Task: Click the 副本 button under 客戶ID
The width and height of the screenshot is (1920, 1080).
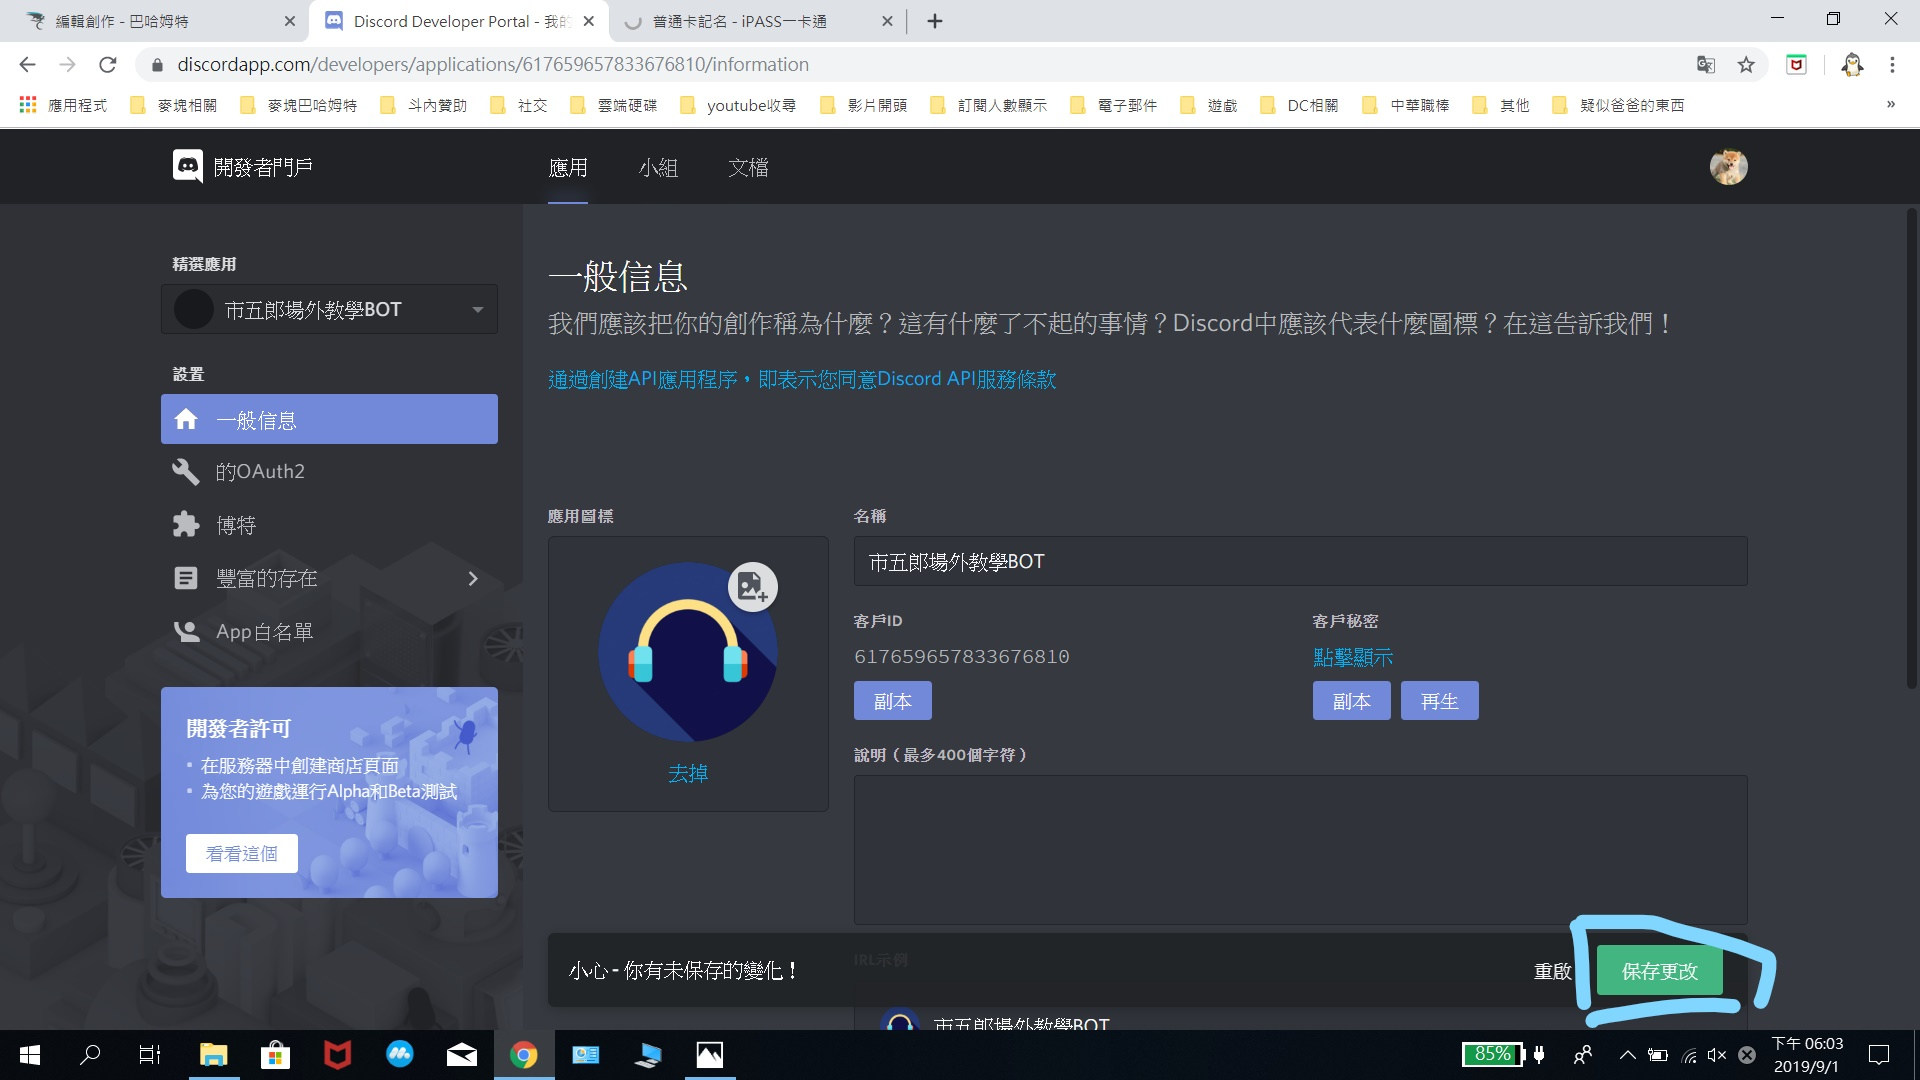Action: [892, 701]
